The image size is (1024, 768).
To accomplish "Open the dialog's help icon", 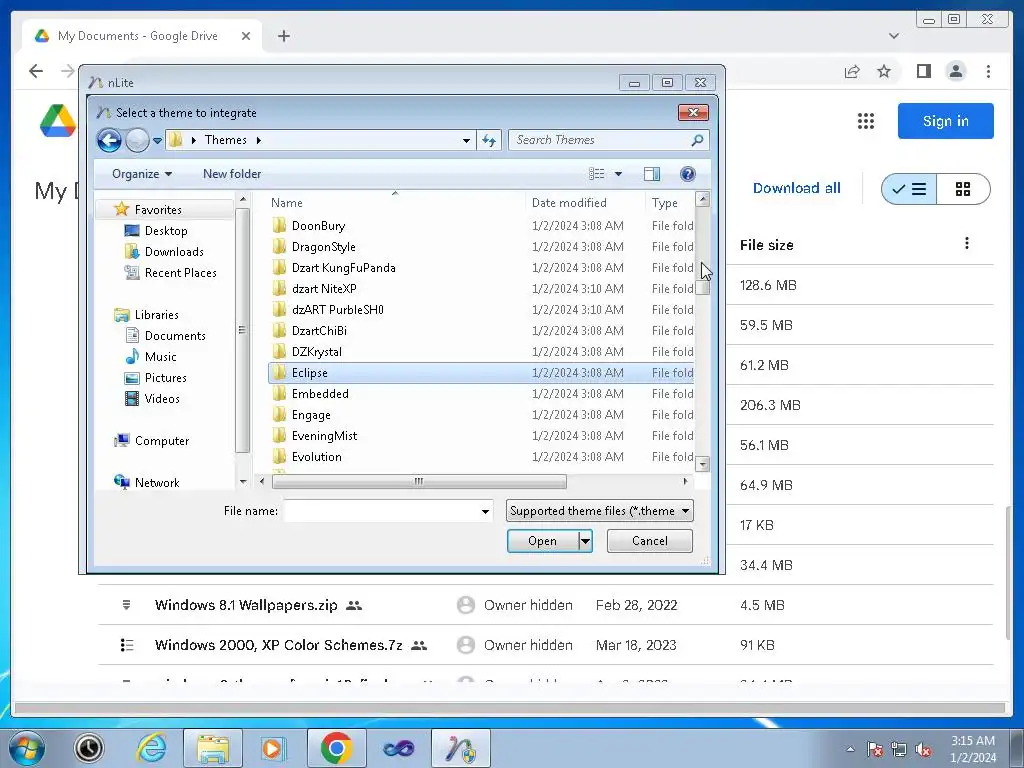I will click(x=688, y=174).
